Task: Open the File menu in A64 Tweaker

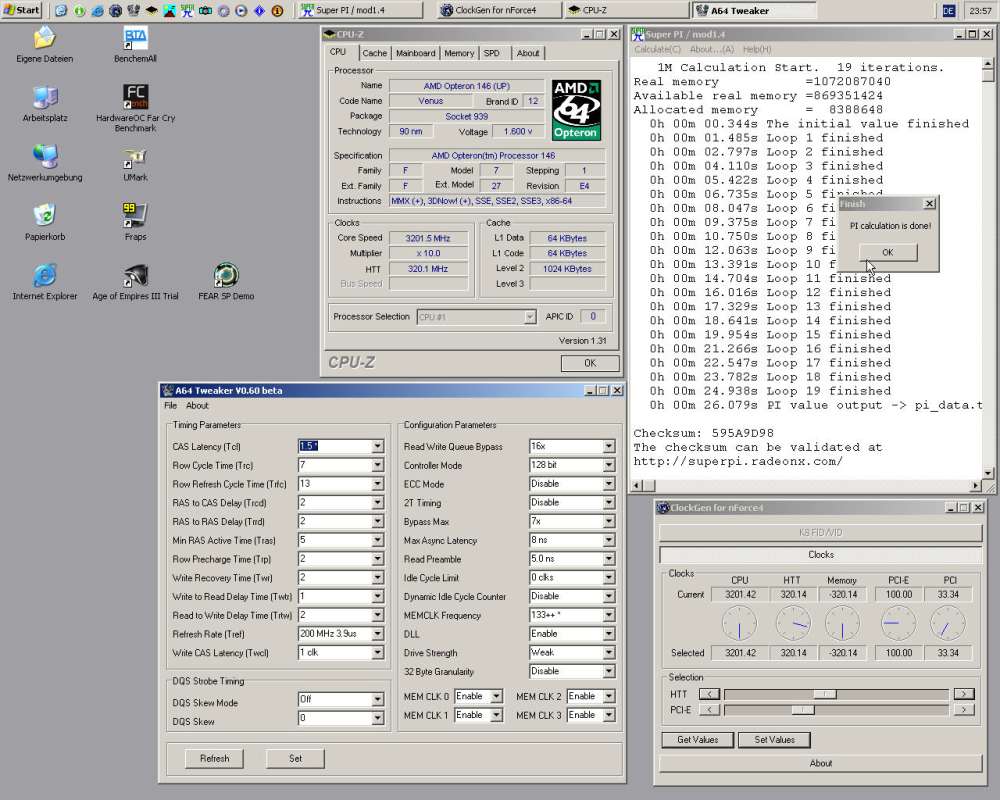Action: point(170,406)
